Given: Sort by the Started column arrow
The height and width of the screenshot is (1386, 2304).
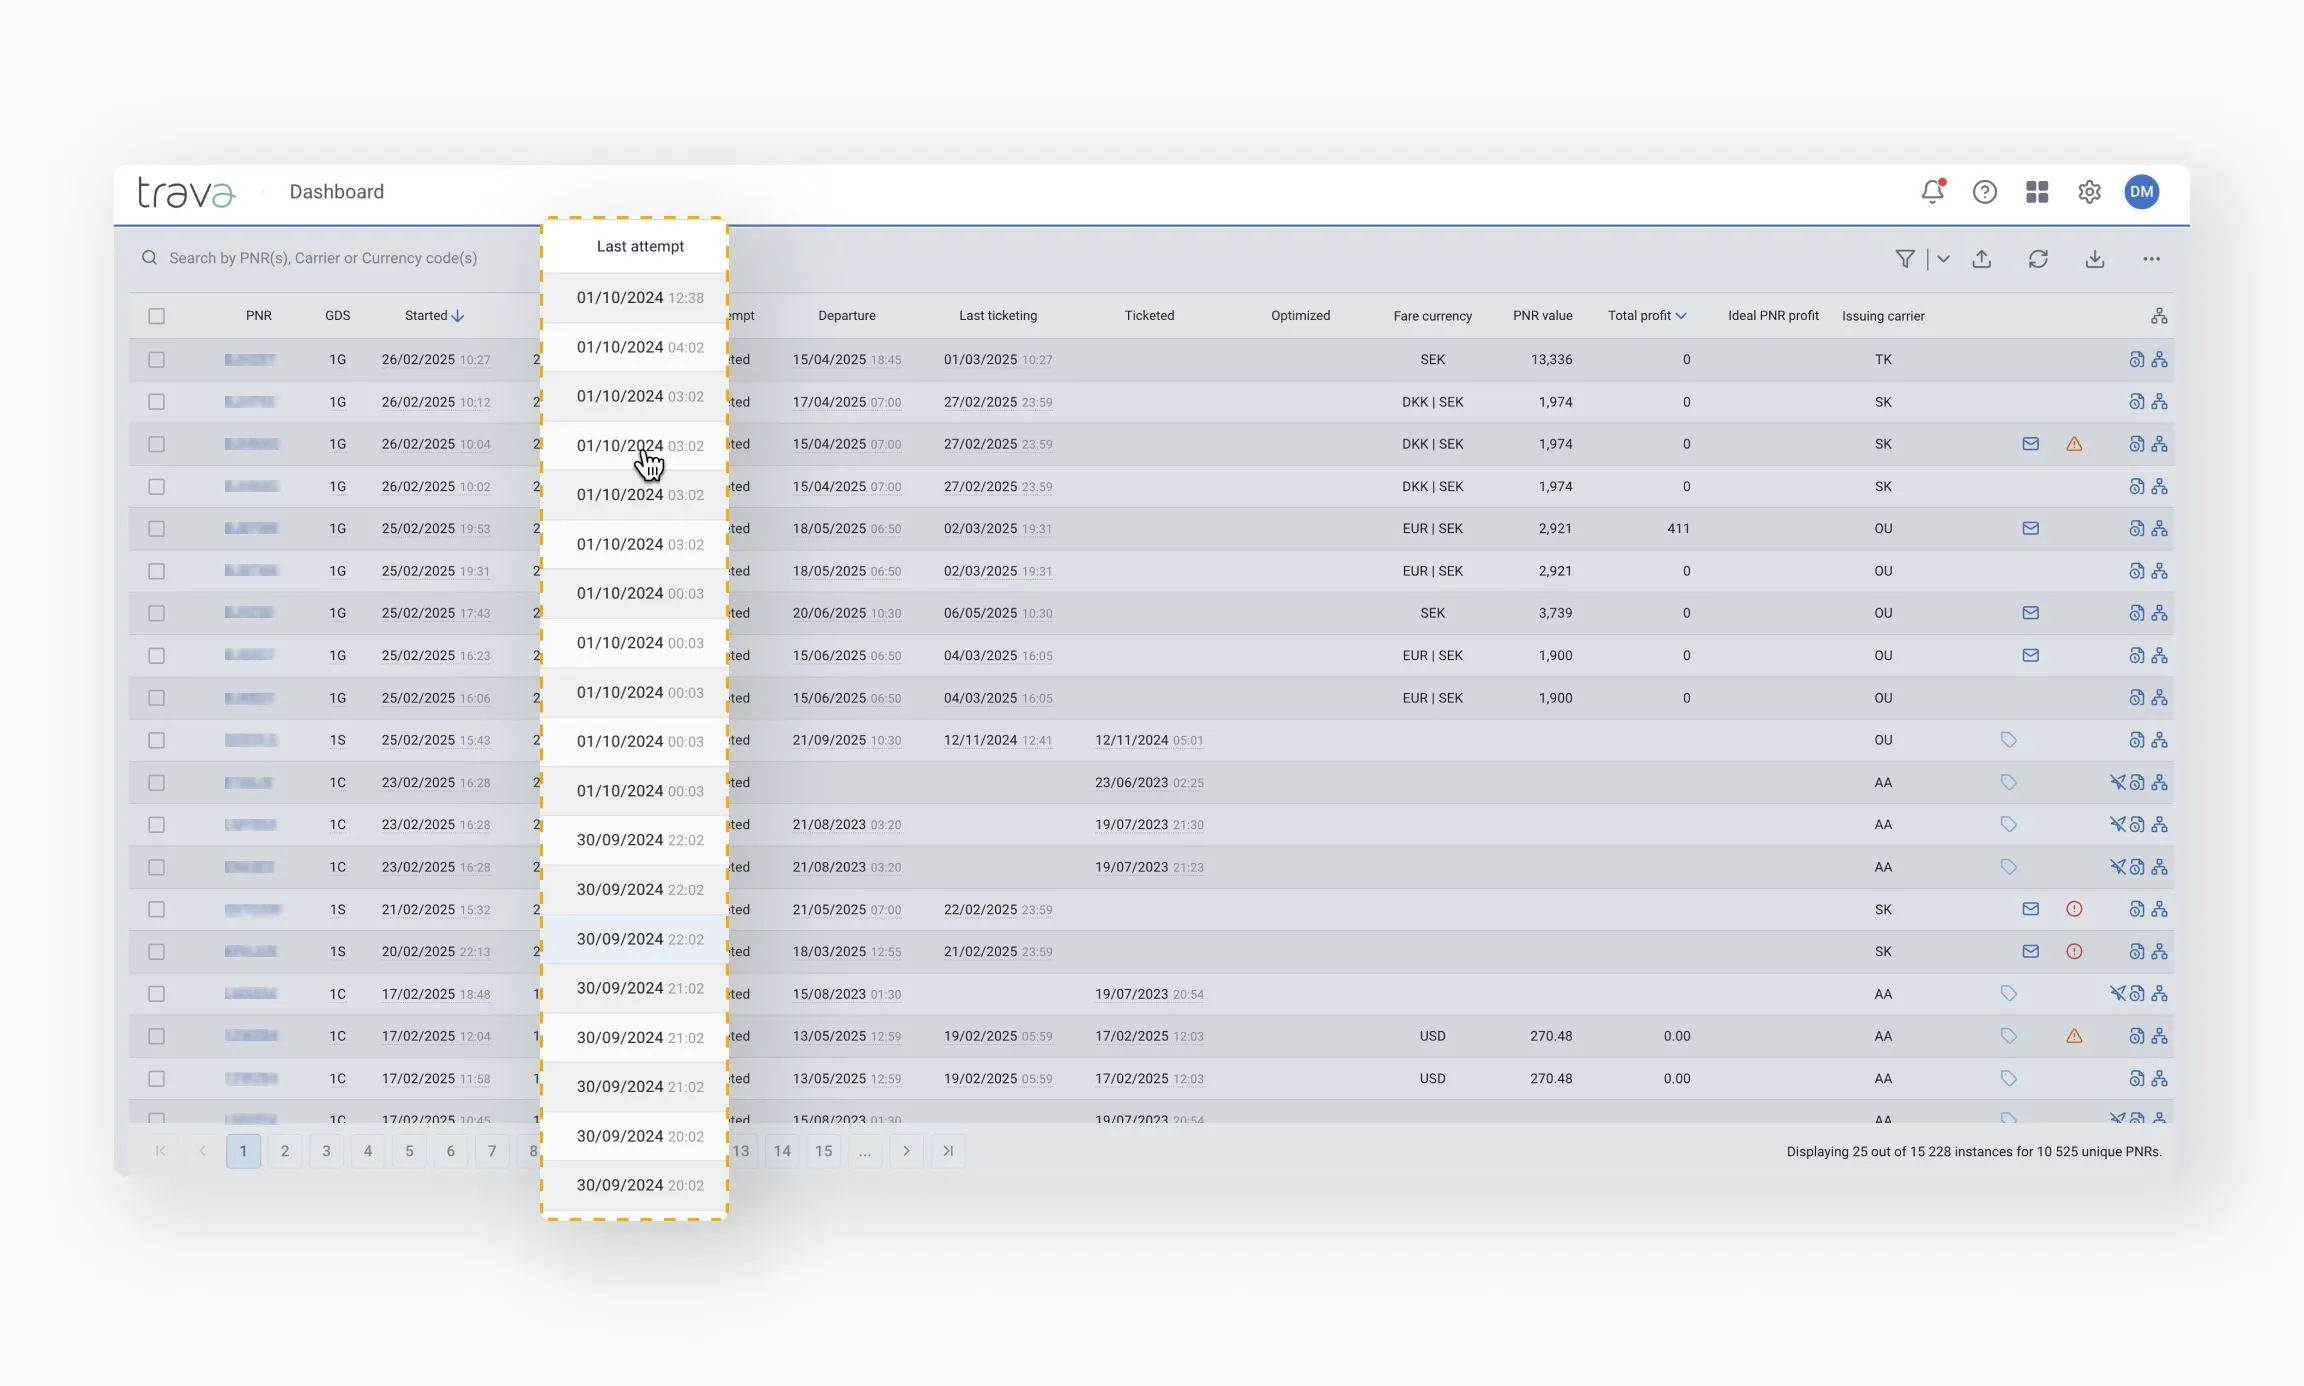Looking at the screenshot, I should [x=457, y=316].
